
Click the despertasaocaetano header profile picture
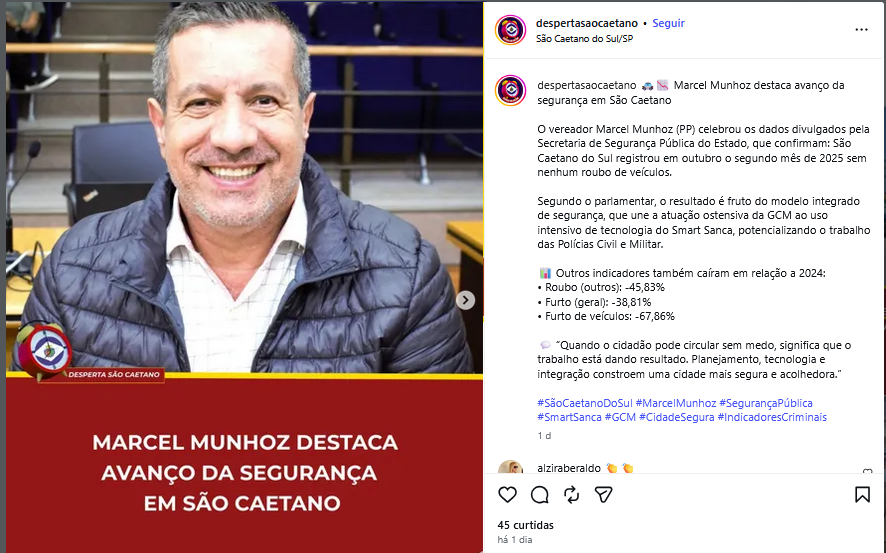(x=510, y=30)
